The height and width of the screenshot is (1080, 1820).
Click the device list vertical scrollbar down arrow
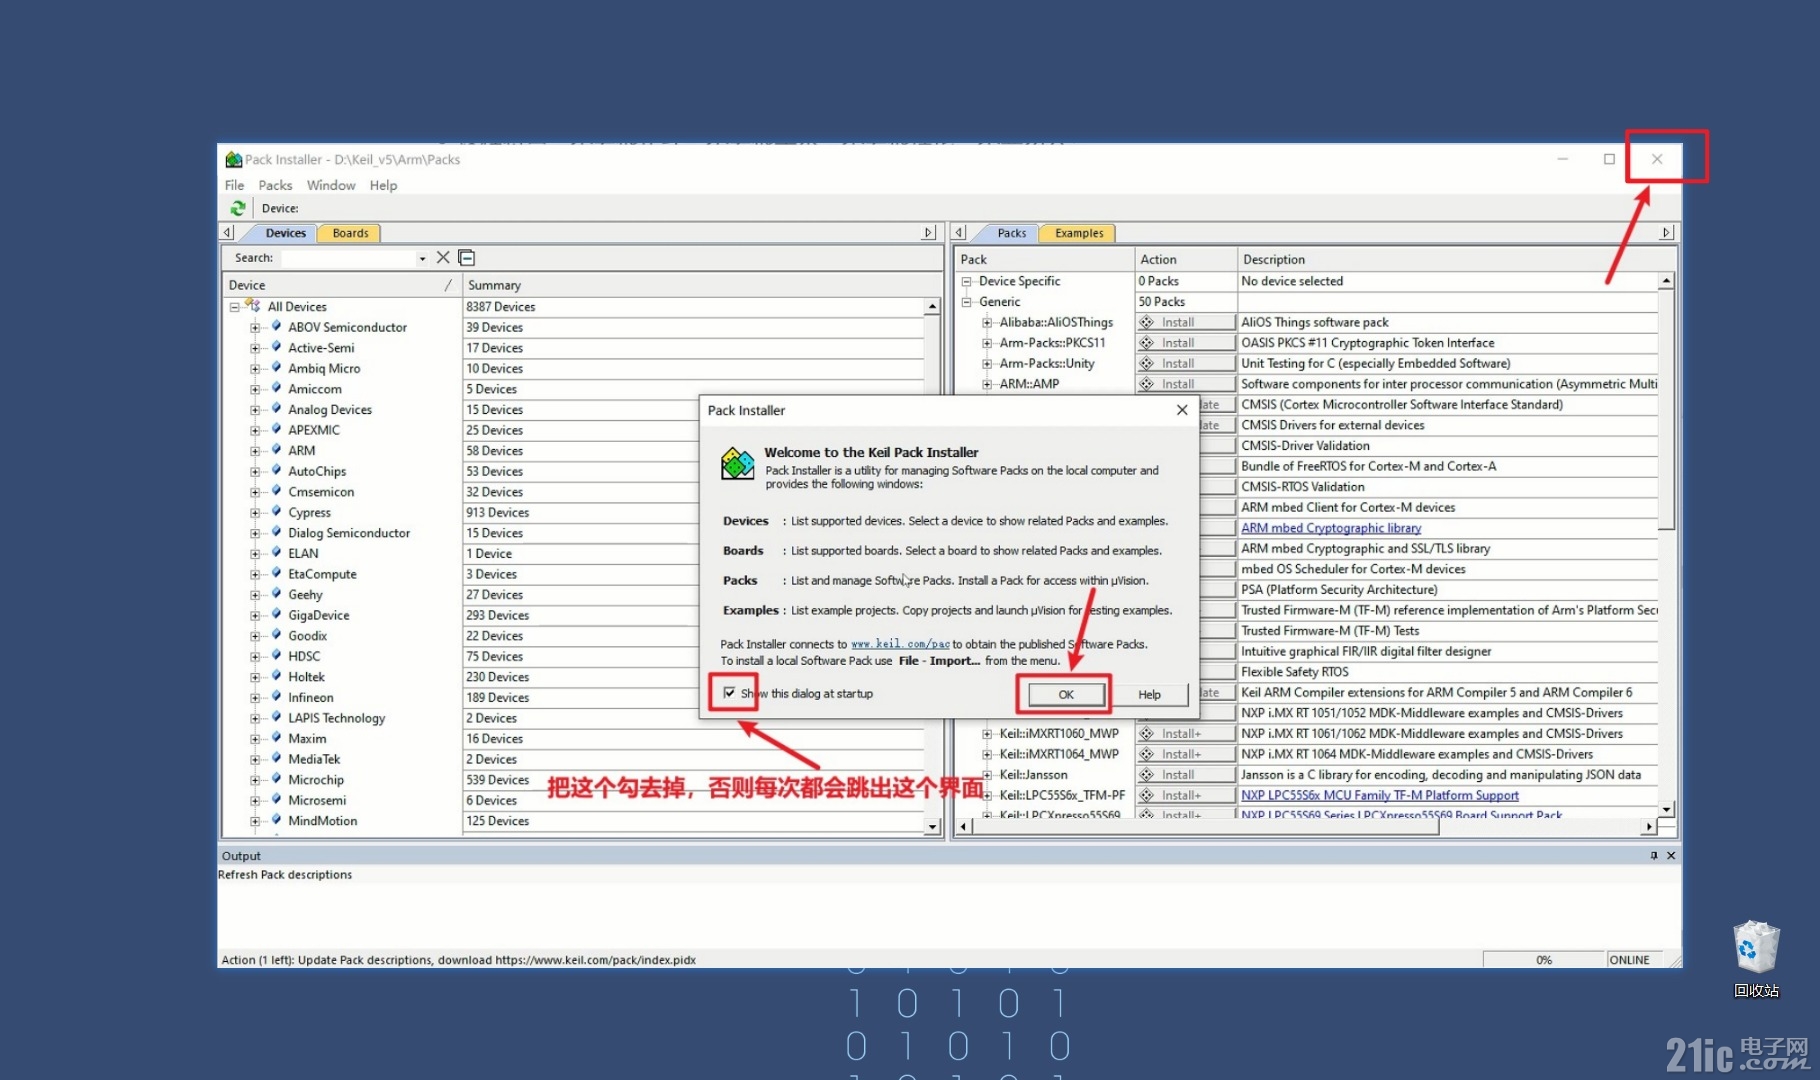coord(932,827)
